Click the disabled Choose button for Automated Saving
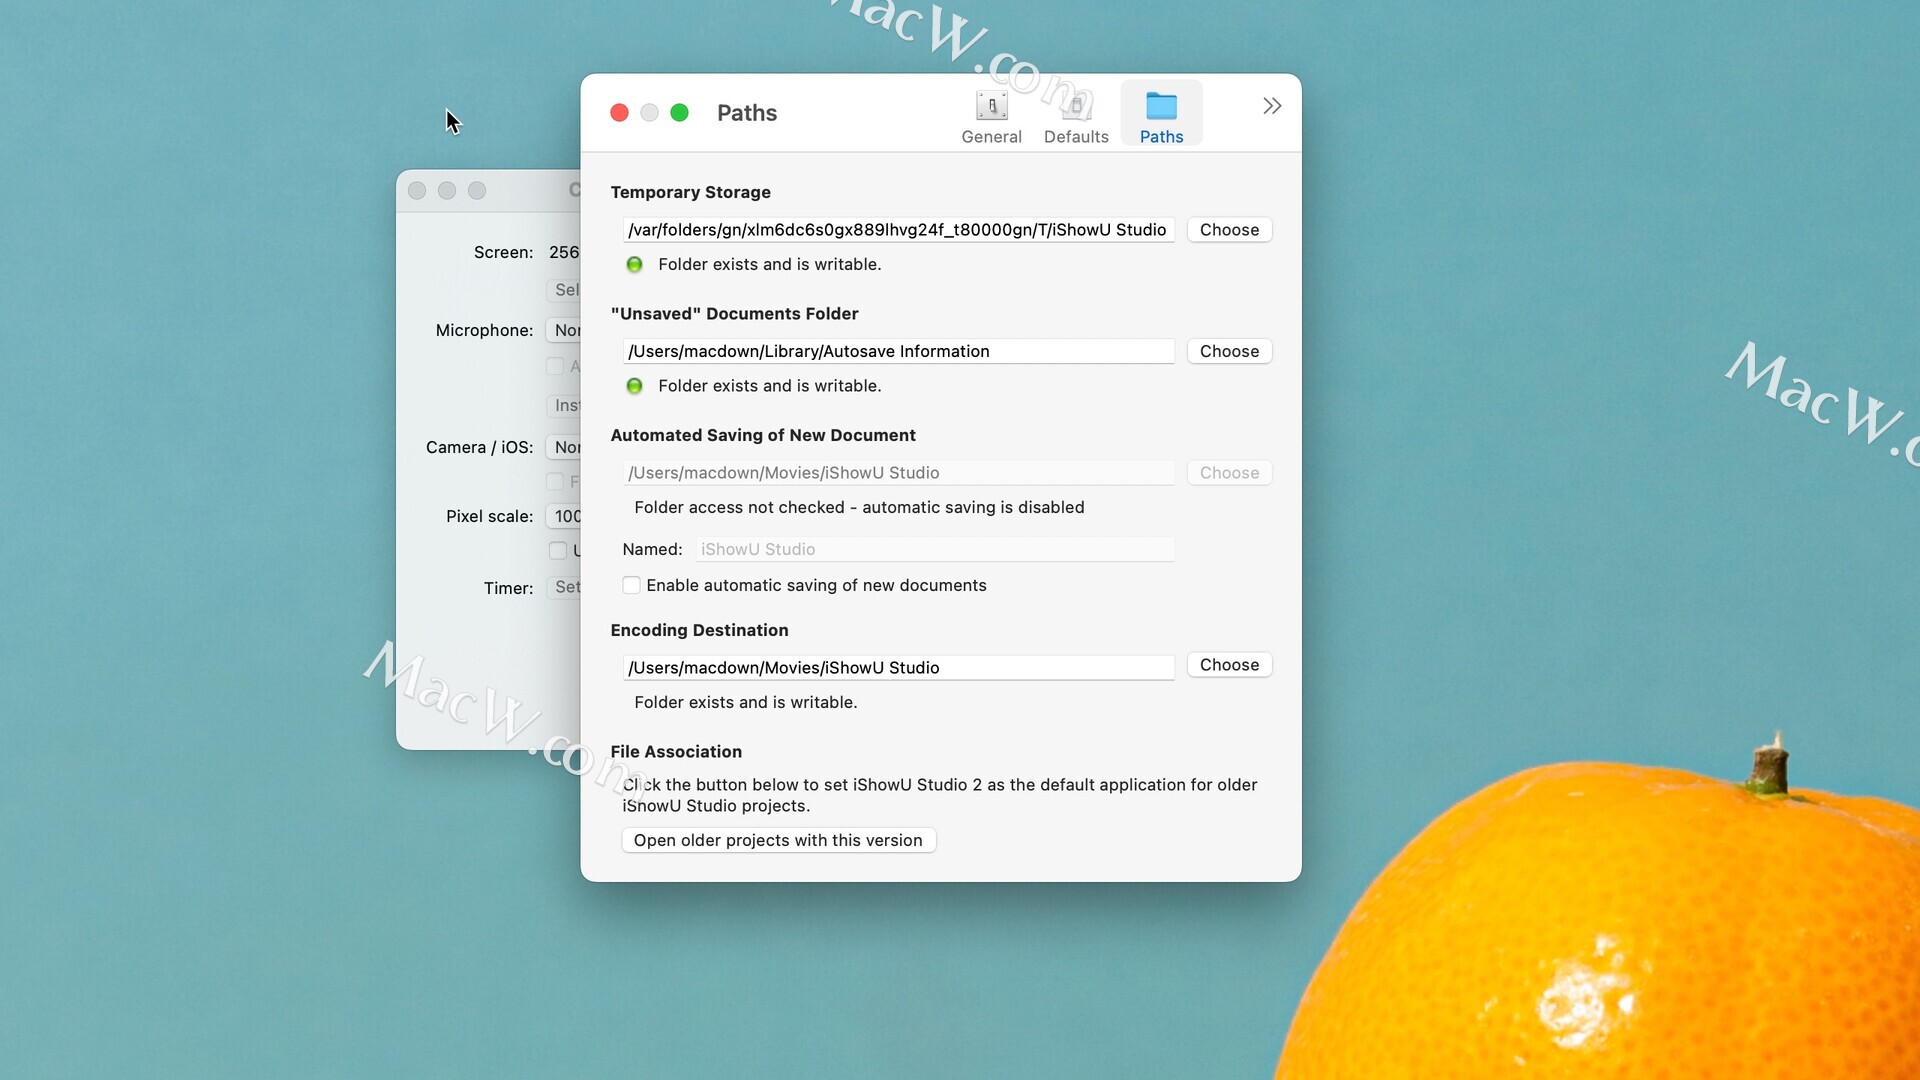The image size is (1920, 1080). click(1229, 473)
